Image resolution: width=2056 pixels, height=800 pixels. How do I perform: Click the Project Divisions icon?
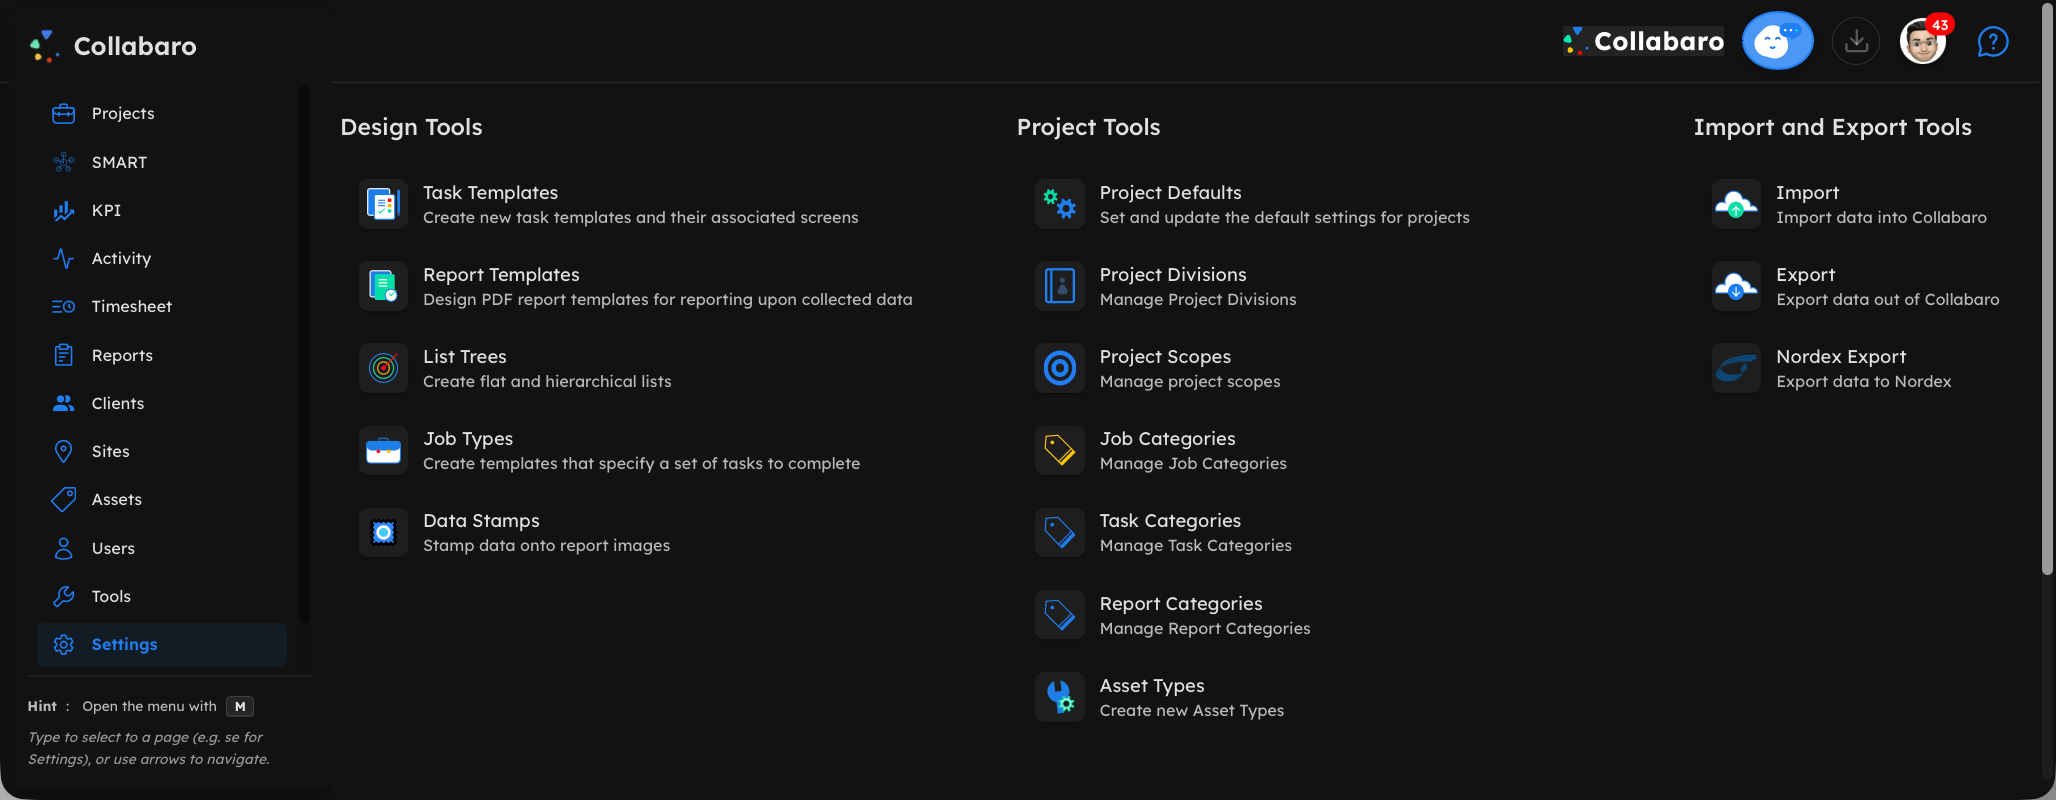point(1060,286)
